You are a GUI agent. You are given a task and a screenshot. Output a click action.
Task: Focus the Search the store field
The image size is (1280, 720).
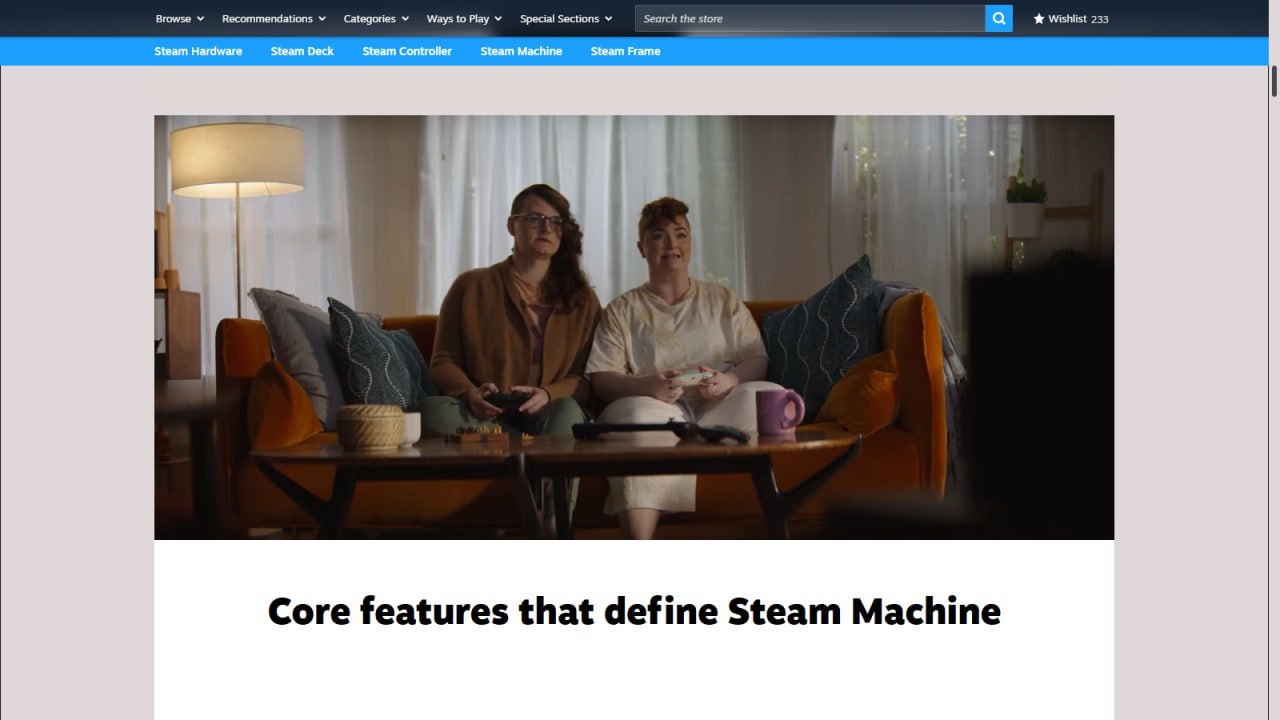click(x=810, y=18)
